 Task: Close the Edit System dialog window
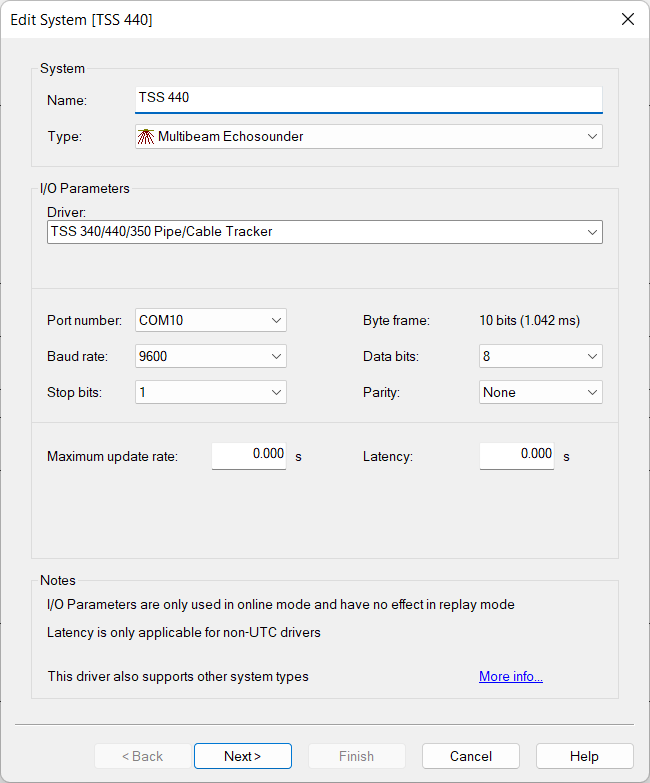(627, 19)
